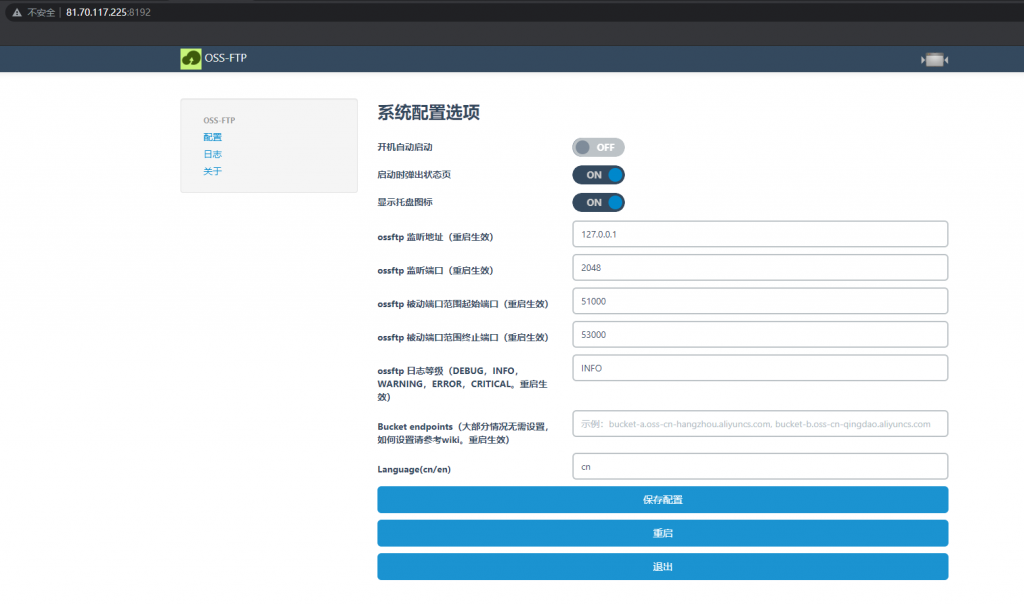Focus the ossftp 监听地址 field showing 127.0.0.1
The image size is (1024, 605).
tap(760, 234)
